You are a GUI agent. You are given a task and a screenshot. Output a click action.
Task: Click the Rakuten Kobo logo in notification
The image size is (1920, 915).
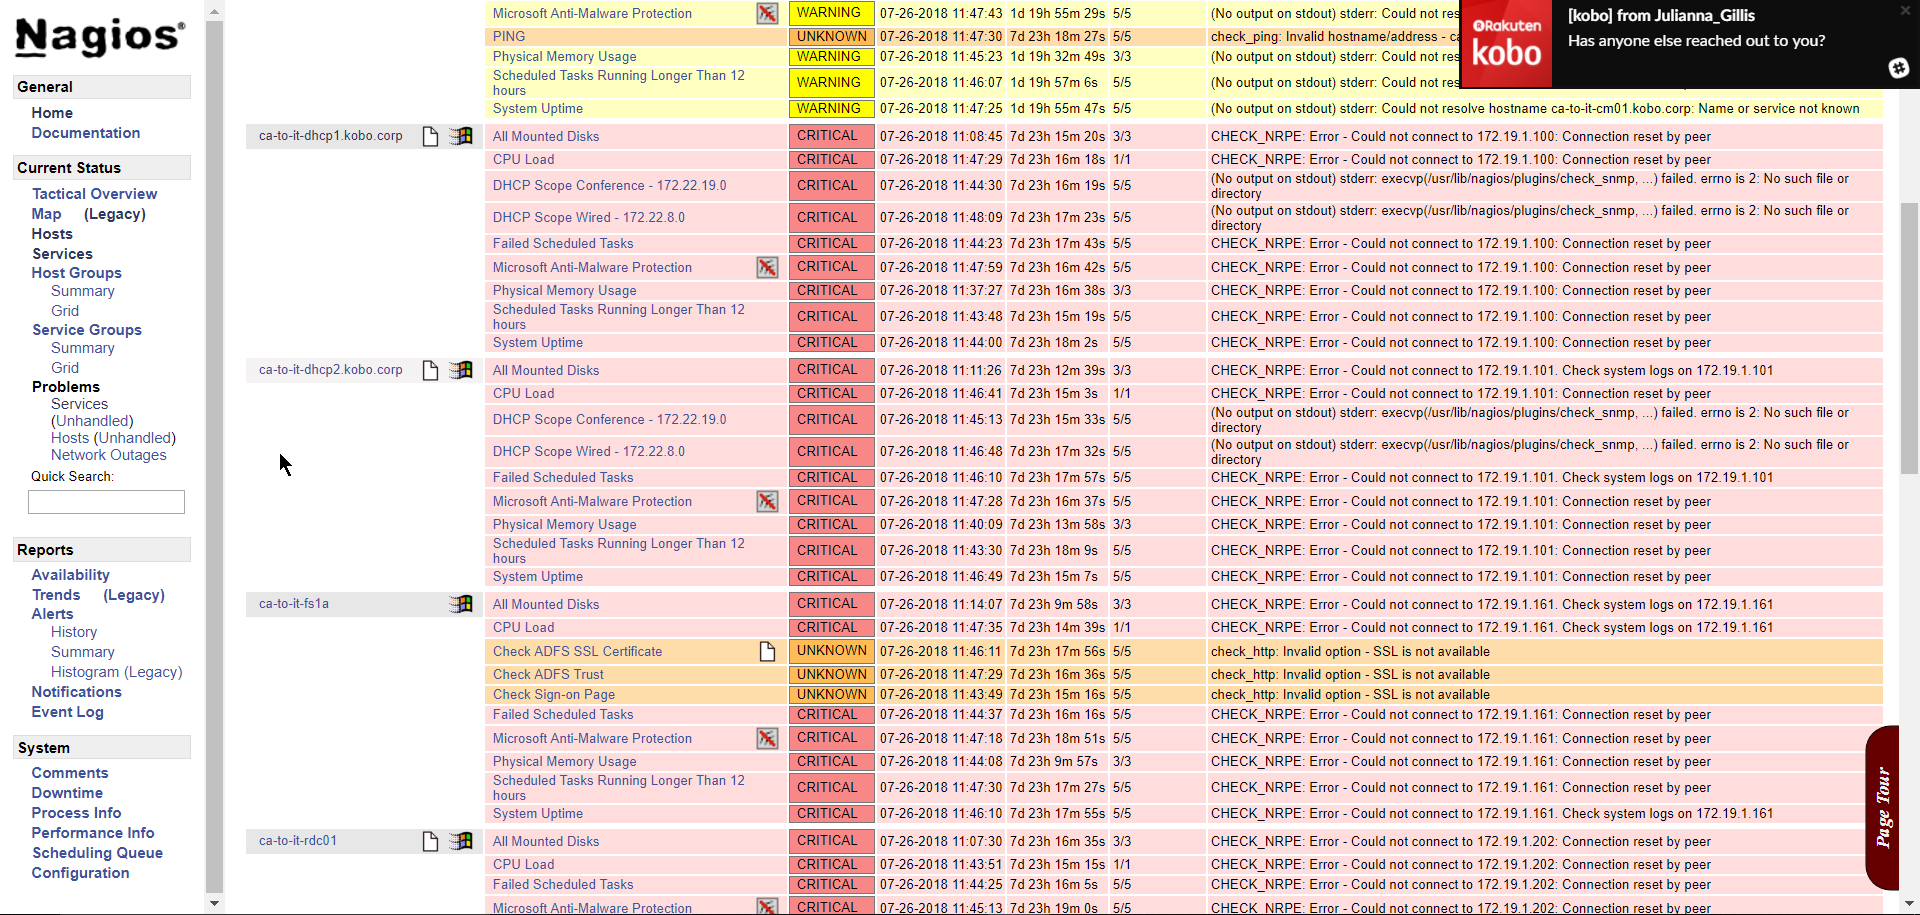pyautogui.click(x=1506, y=44)
